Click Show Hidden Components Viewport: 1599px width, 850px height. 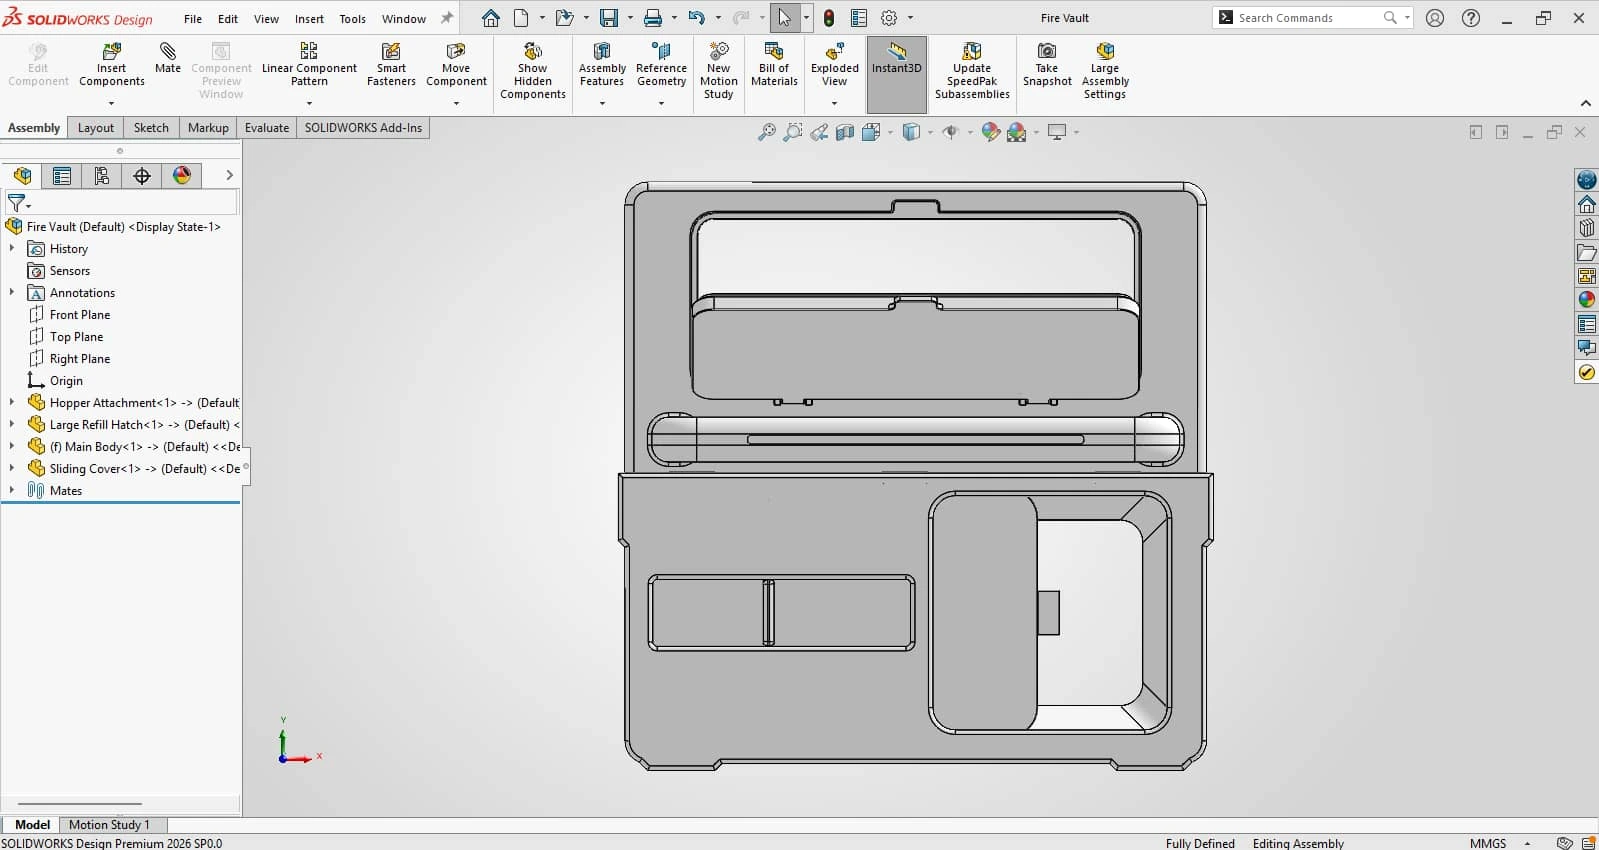pos(533,71)
